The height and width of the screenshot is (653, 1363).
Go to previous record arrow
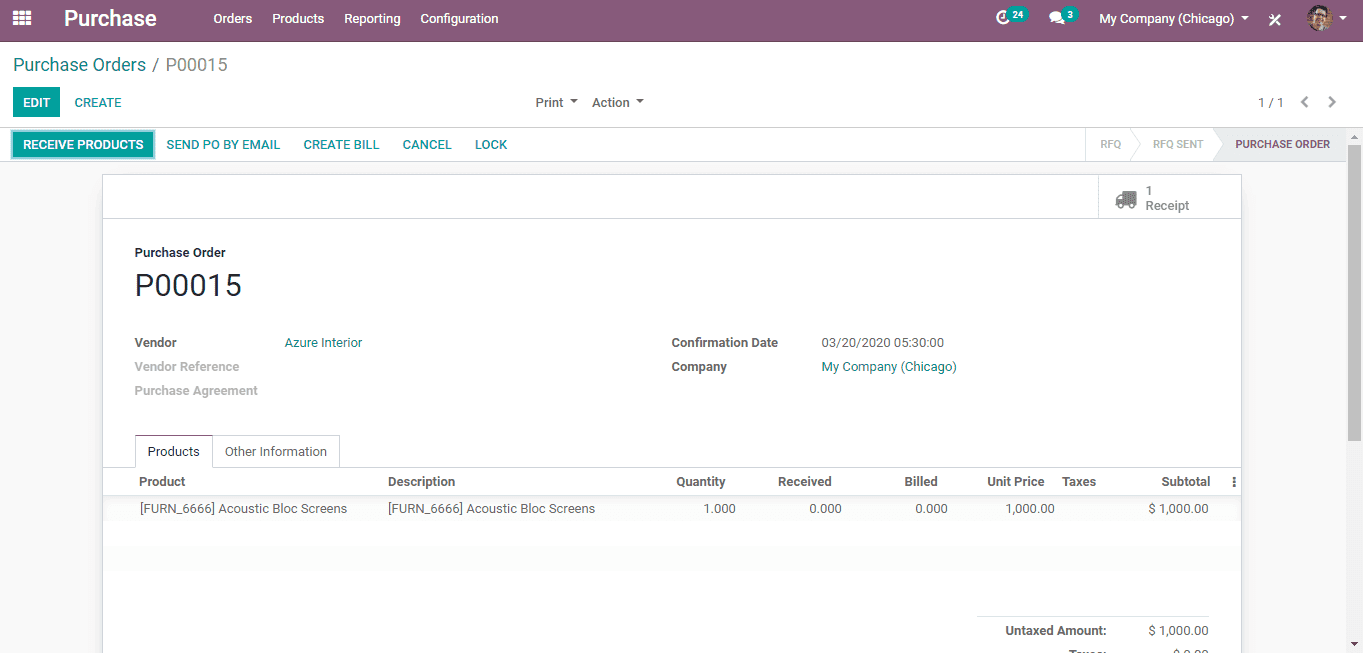1305,102
